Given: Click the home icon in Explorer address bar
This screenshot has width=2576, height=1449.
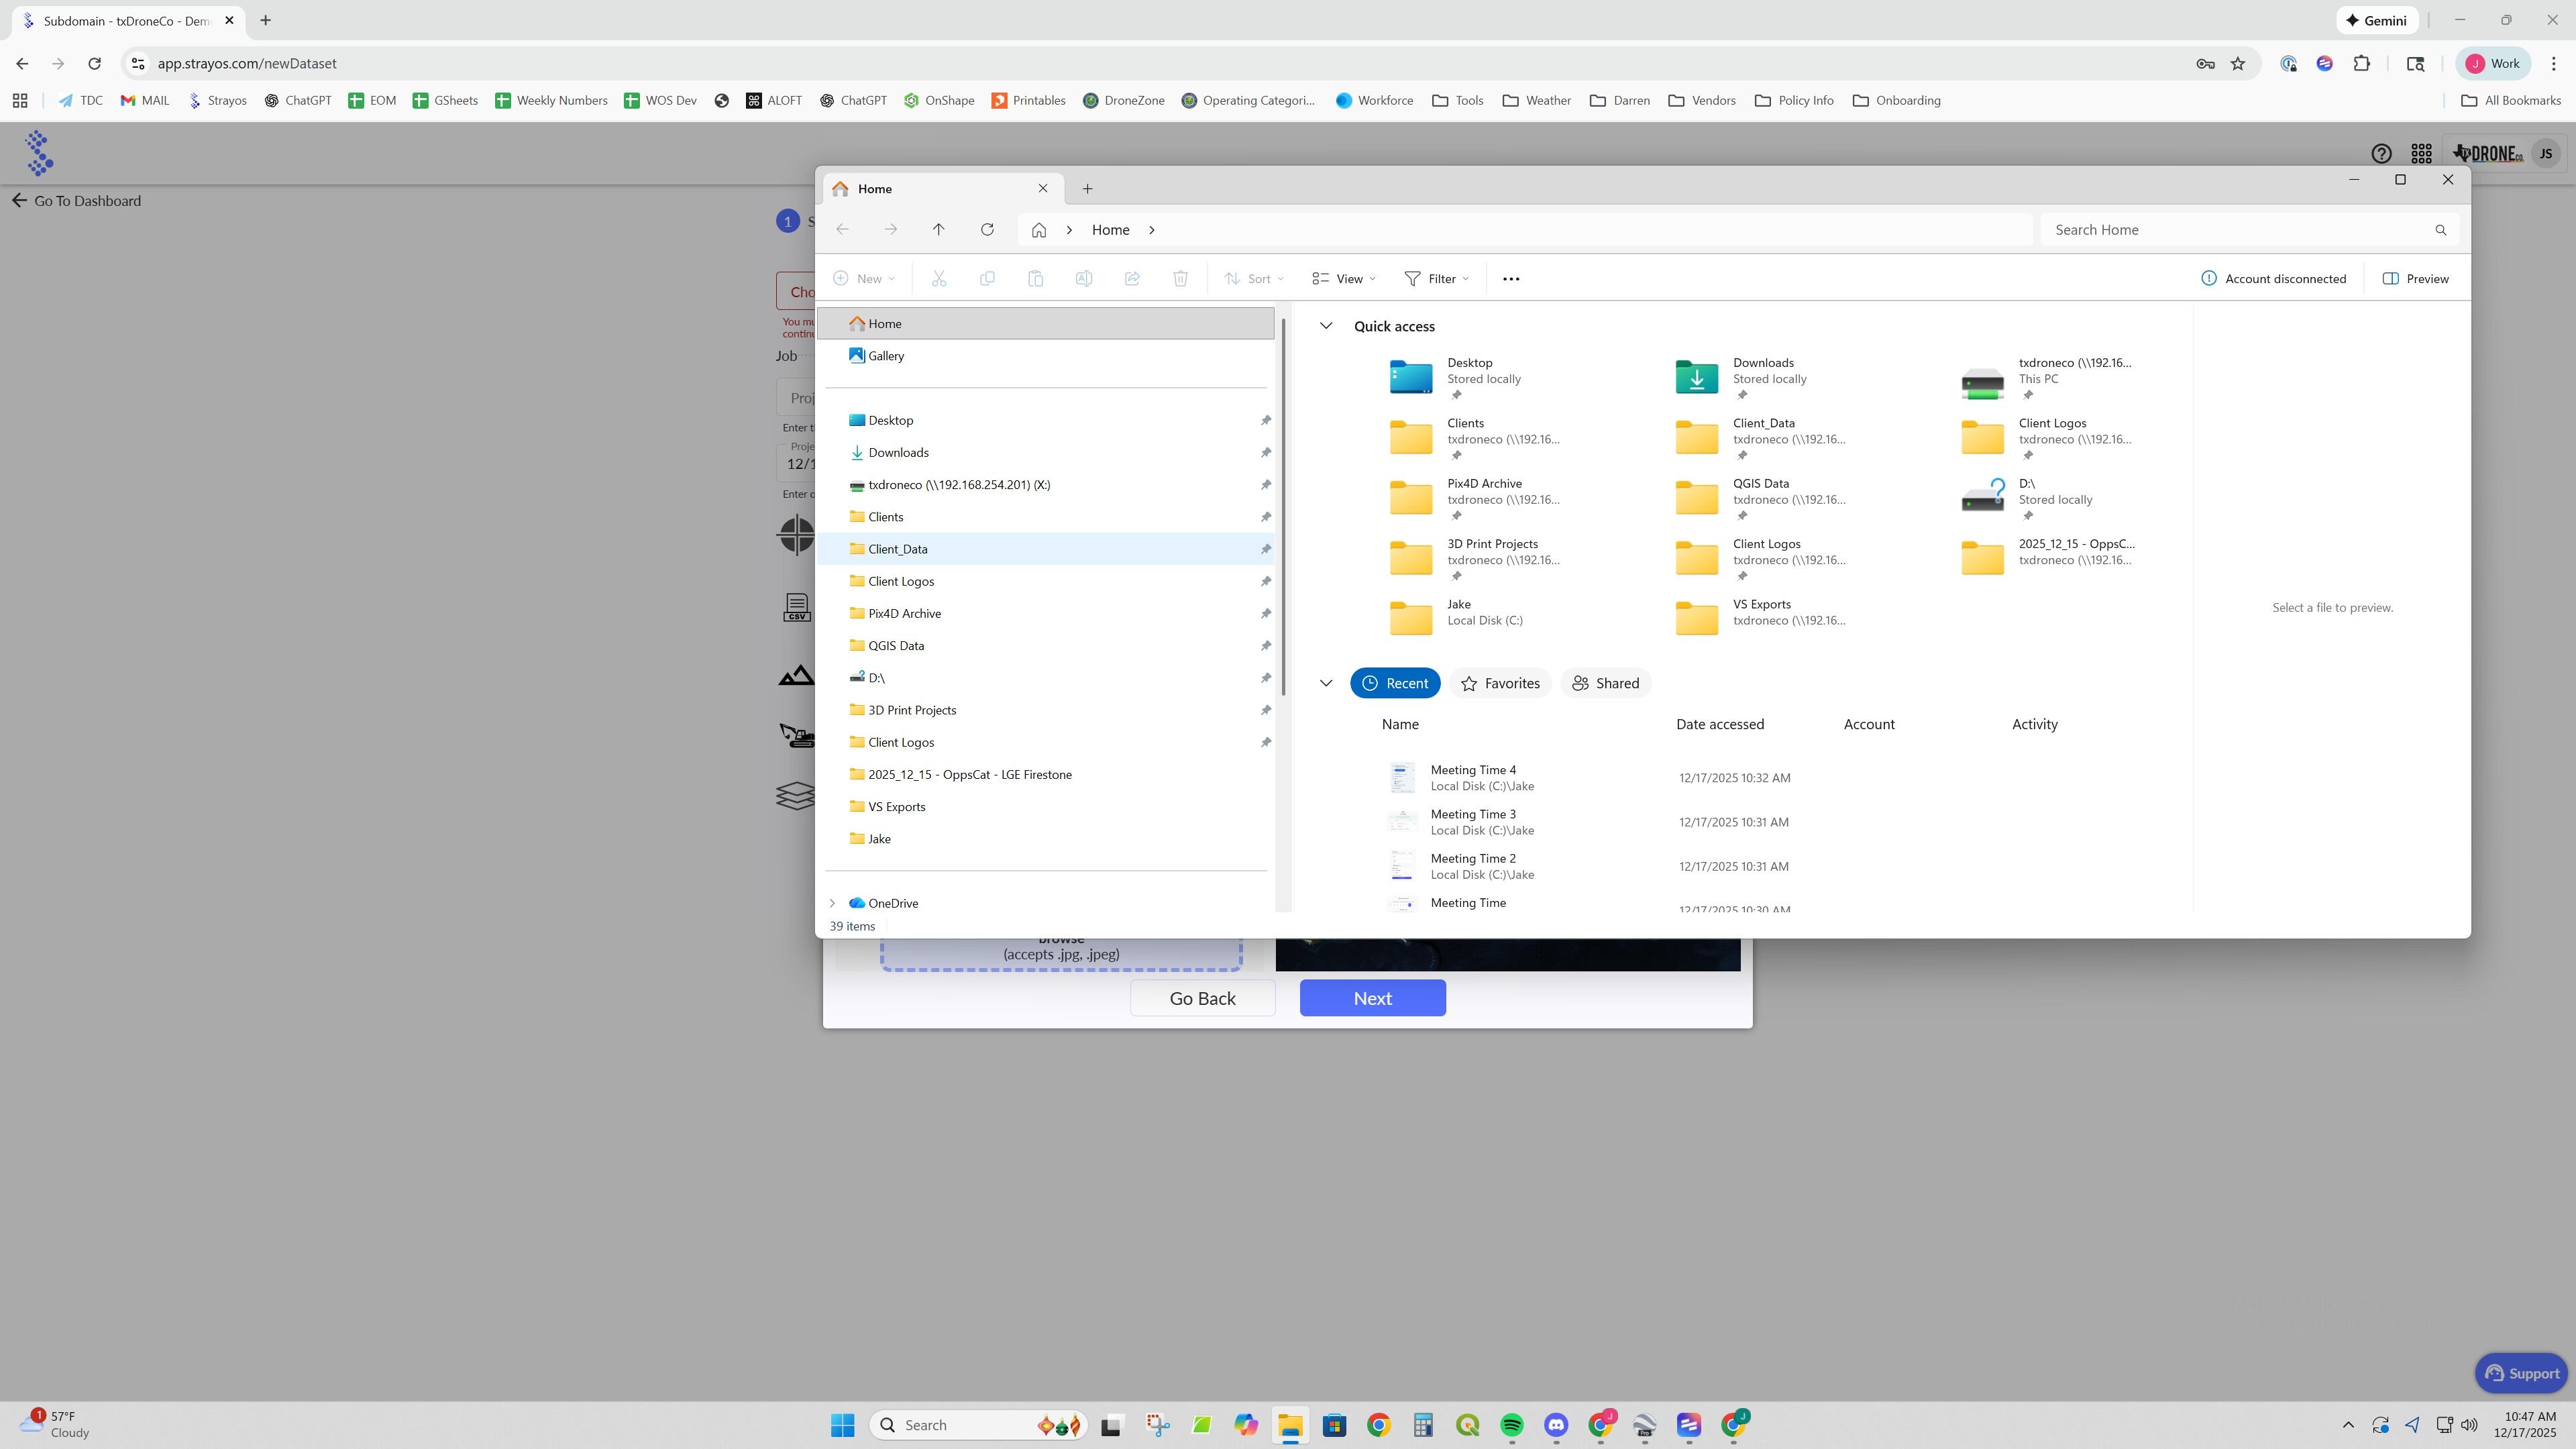Looking at the screenshot, I should click(x=1039, y=230).
